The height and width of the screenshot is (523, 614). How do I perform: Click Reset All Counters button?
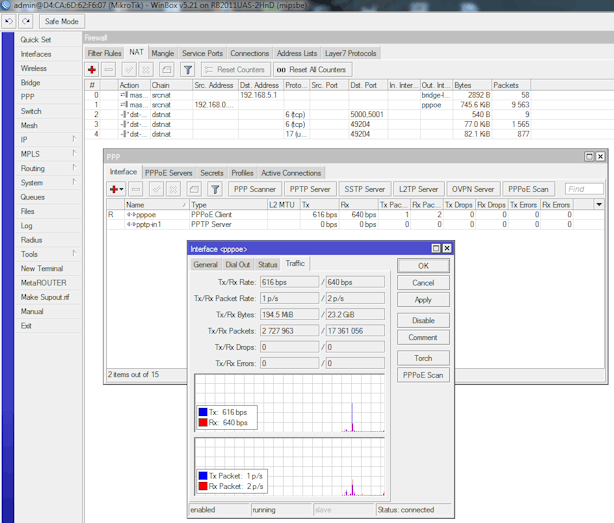click(x=311, y=69)
